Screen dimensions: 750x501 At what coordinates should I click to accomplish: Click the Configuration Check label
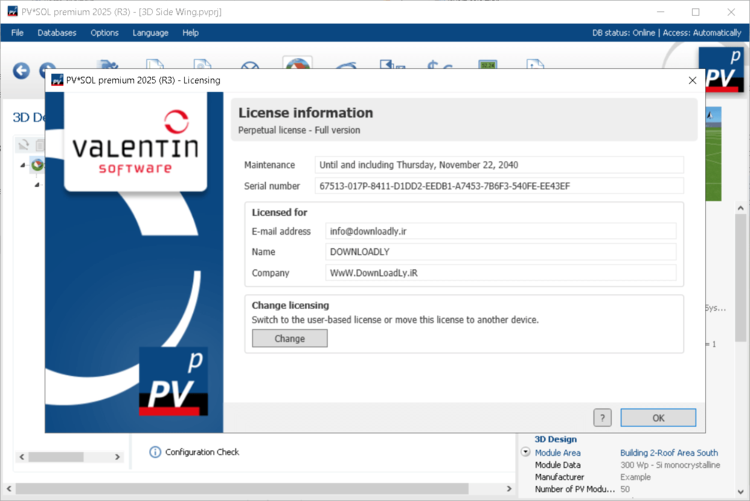(x=202, y=452)
